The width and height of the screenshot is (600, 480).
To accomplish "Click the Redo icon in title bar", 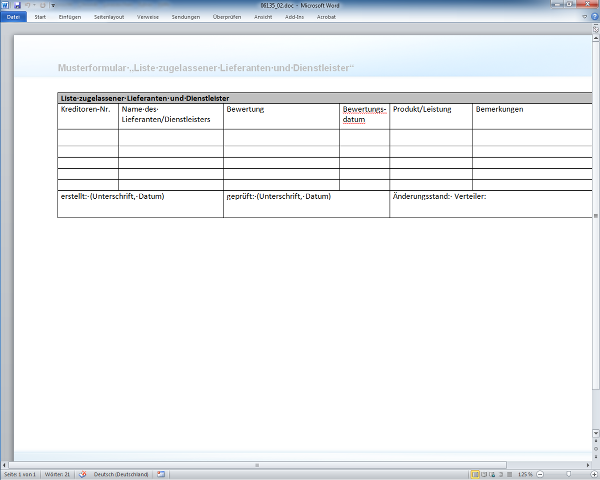I will 41,6.
